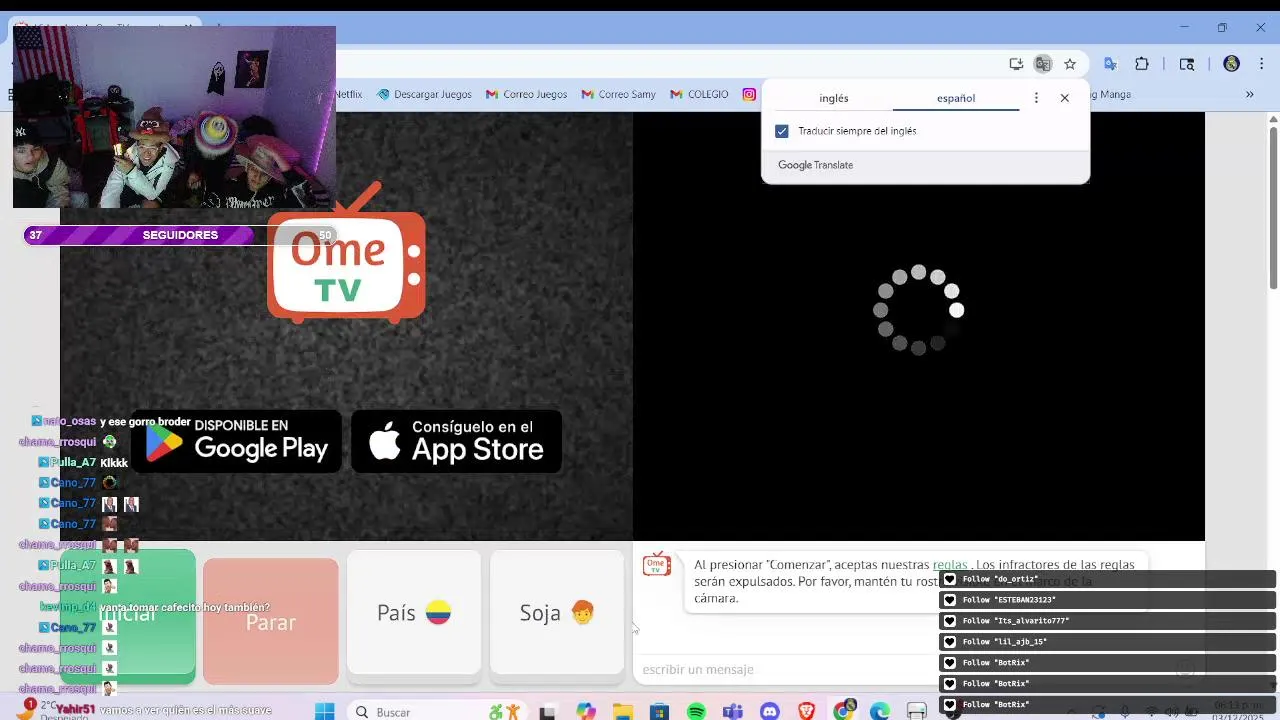
Task: Click Pulla_A7 chat message 'Klkkk'
Action: (x=114, y=463)
